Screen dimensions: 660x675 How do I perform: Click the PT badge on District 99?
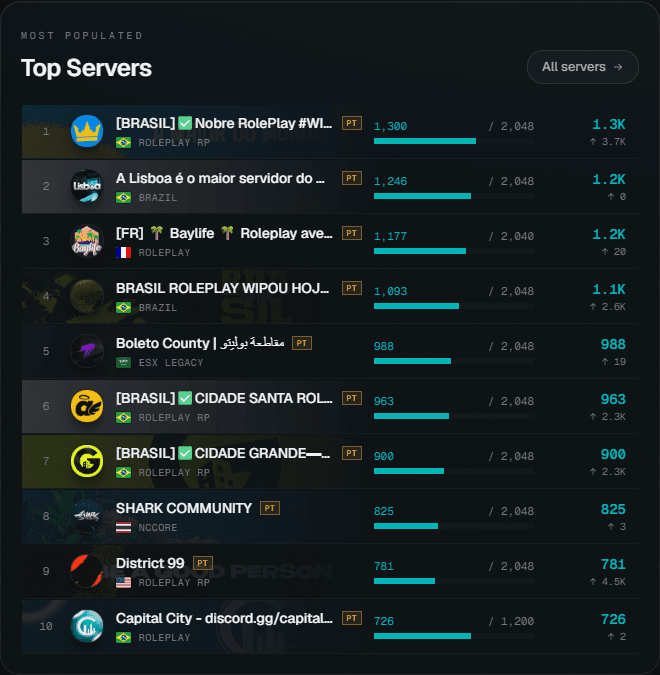pyautogui.click(x=203, y=563)
